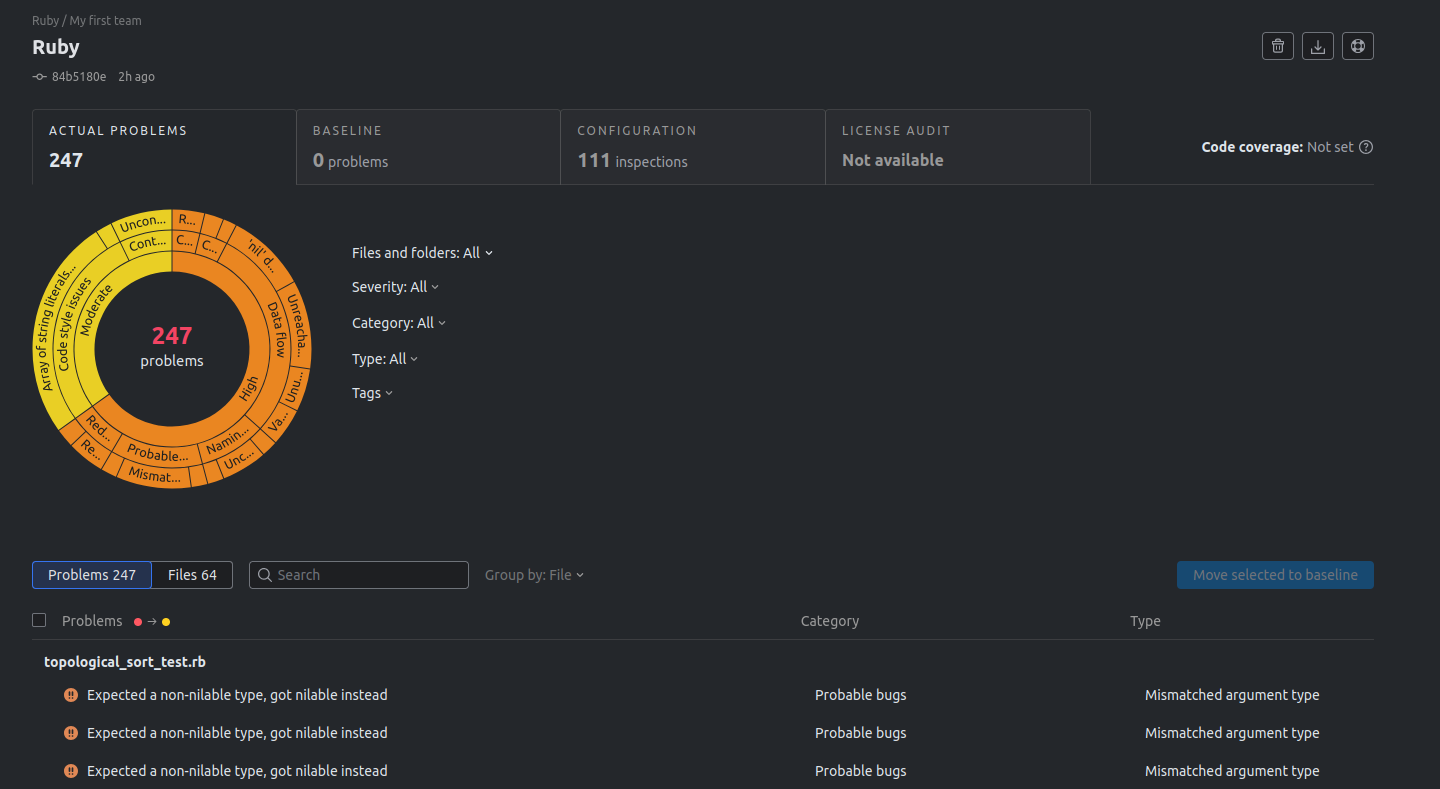Viewport: 1440px width, 789px height.
Task: Click the delete report trash icon
Action: pyautogui.click(x=1277, y=46)
